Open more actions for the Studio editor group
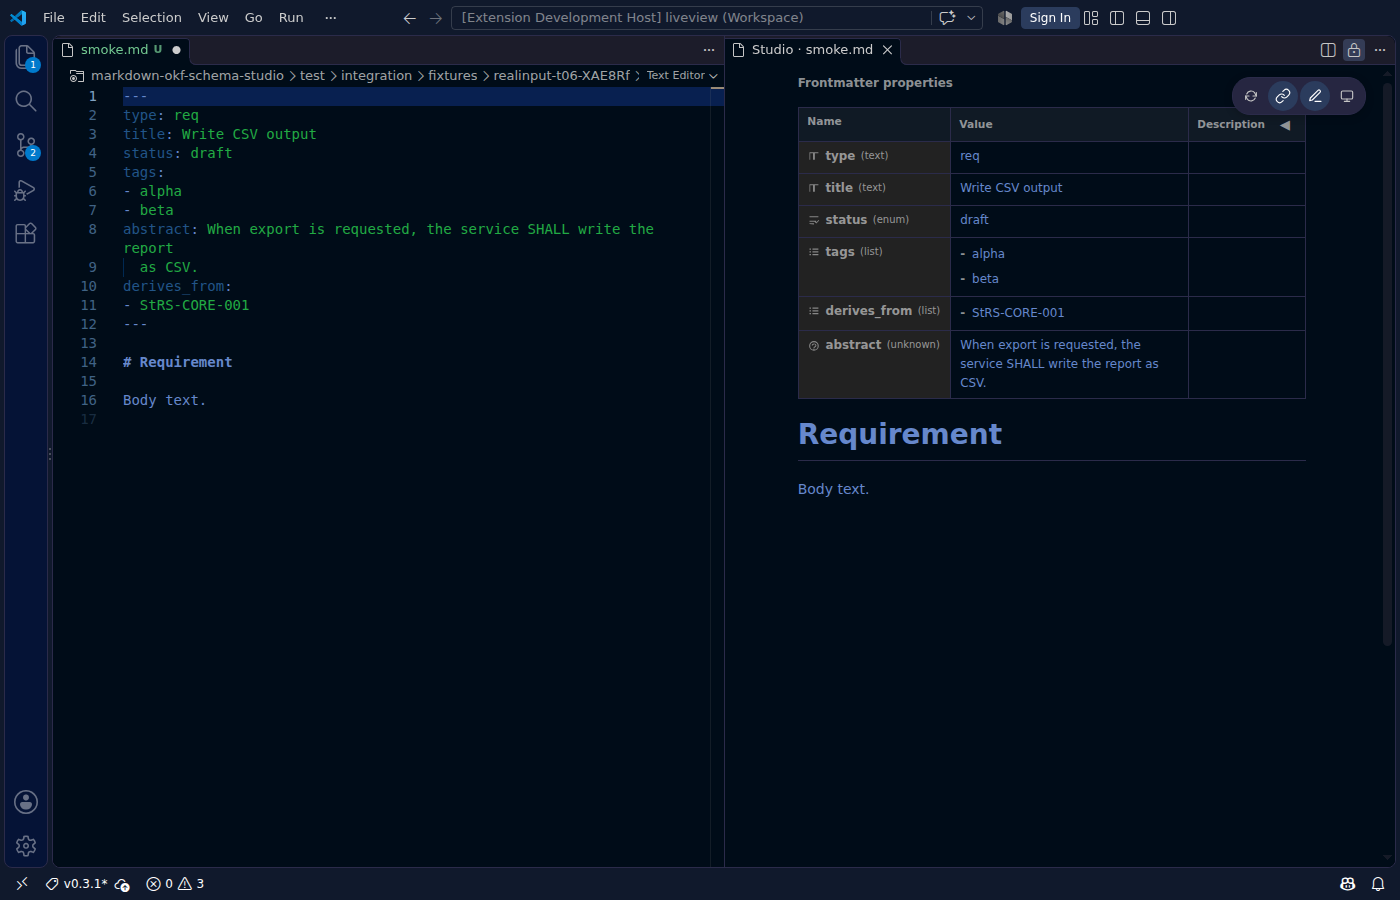1400x900 pixels. tap(1380, 50)
